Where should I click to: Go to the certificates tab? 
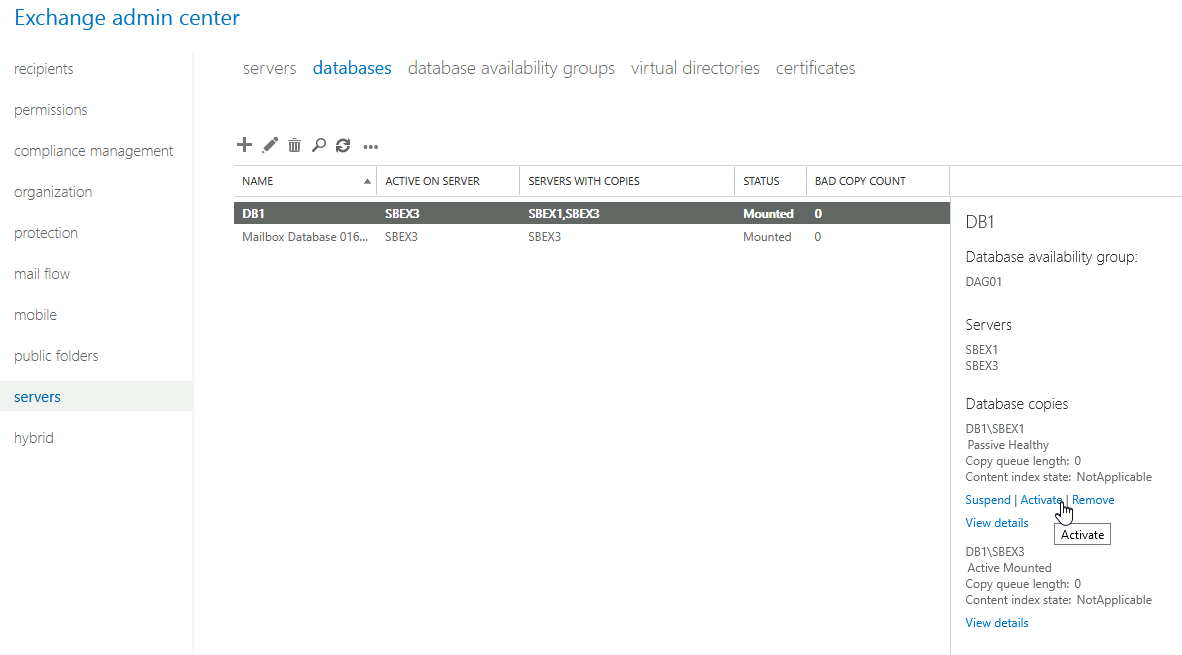coord(815,68)
